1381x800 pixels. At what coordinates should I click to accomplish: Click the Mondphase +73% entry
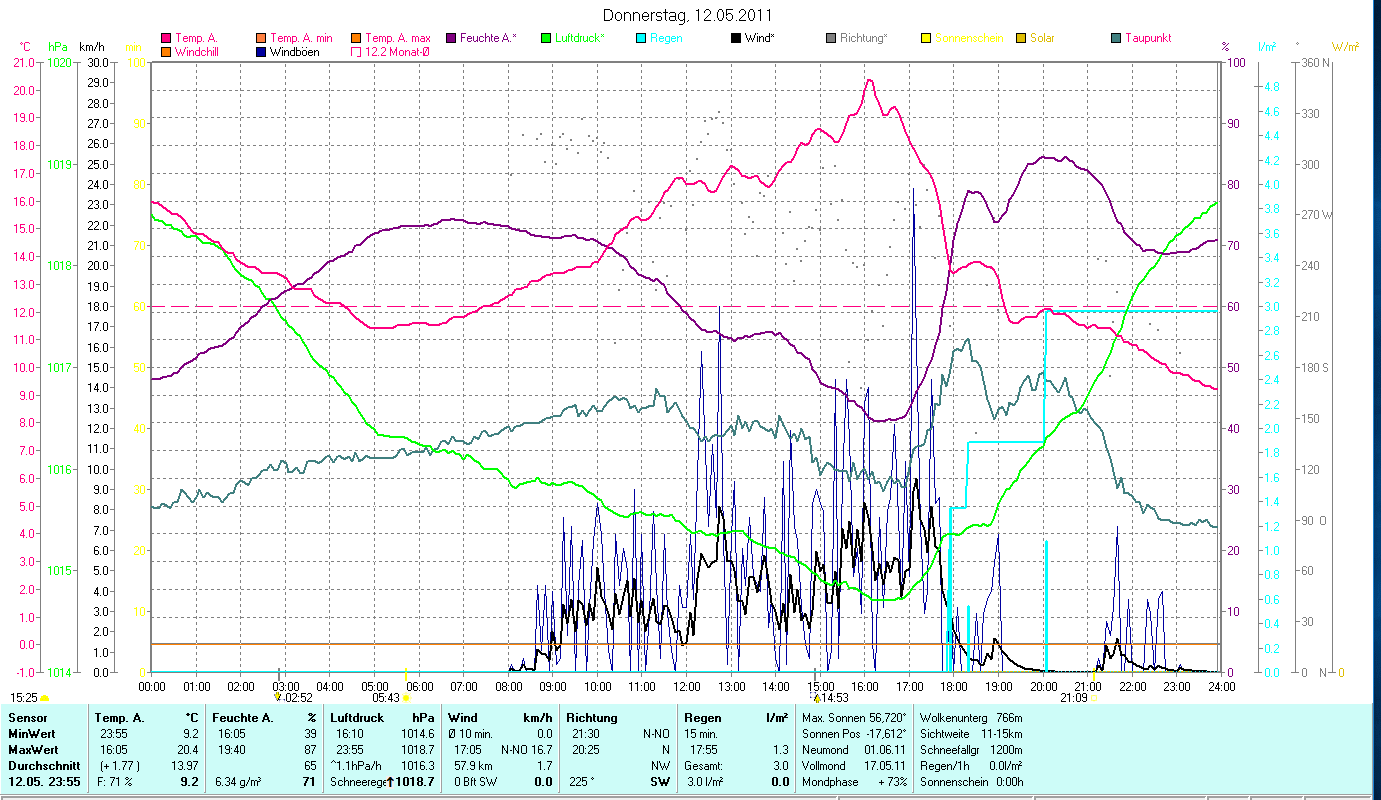tap(856, 780)
